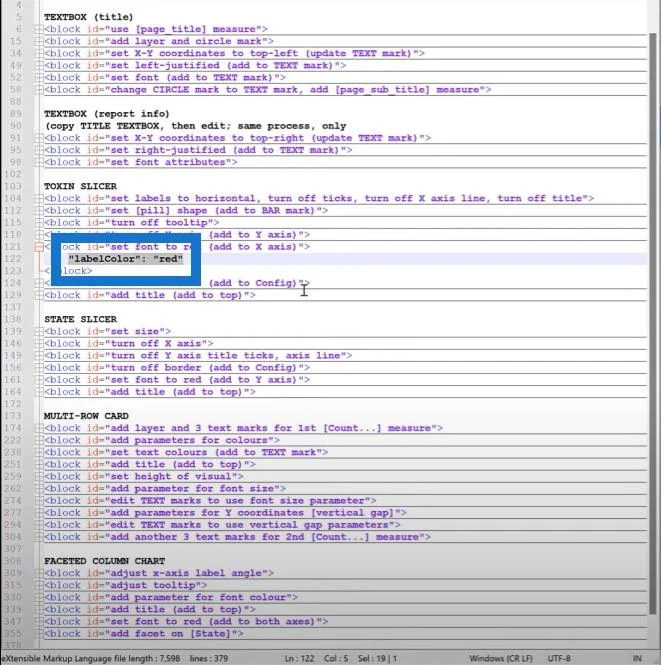Click the 'Col : 5' status bar field
Viewport: 661px width, 665px height.
pyautogui.click(x=336, y=659)
